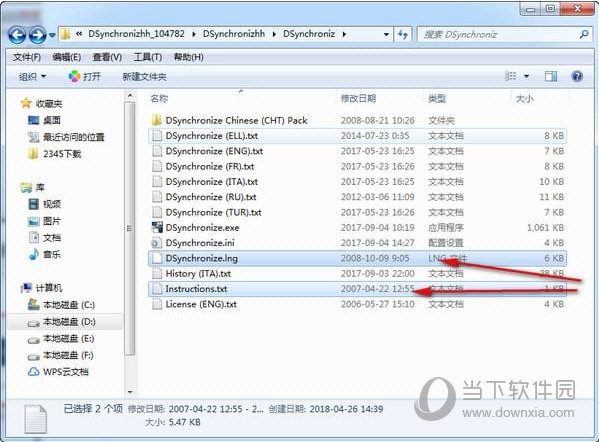This screenshot has height=442, width=599.
Task: Sort by the 修改日期 column header
Action: click(x=358, y=99)
